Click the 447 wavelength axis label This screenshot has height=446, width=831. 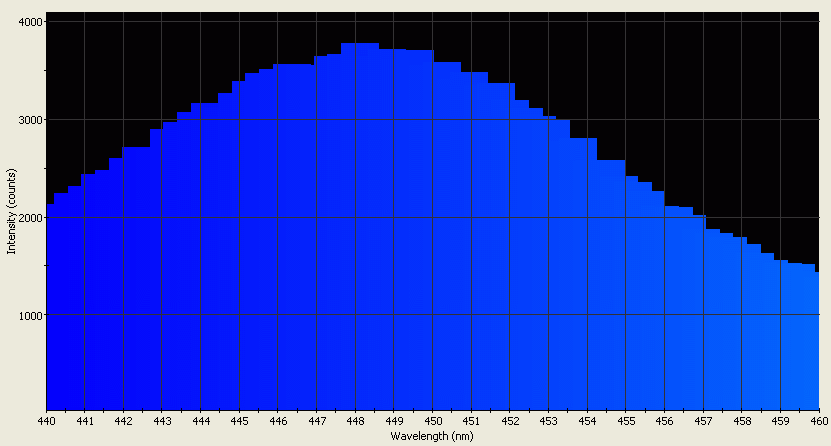click(317, 421)
